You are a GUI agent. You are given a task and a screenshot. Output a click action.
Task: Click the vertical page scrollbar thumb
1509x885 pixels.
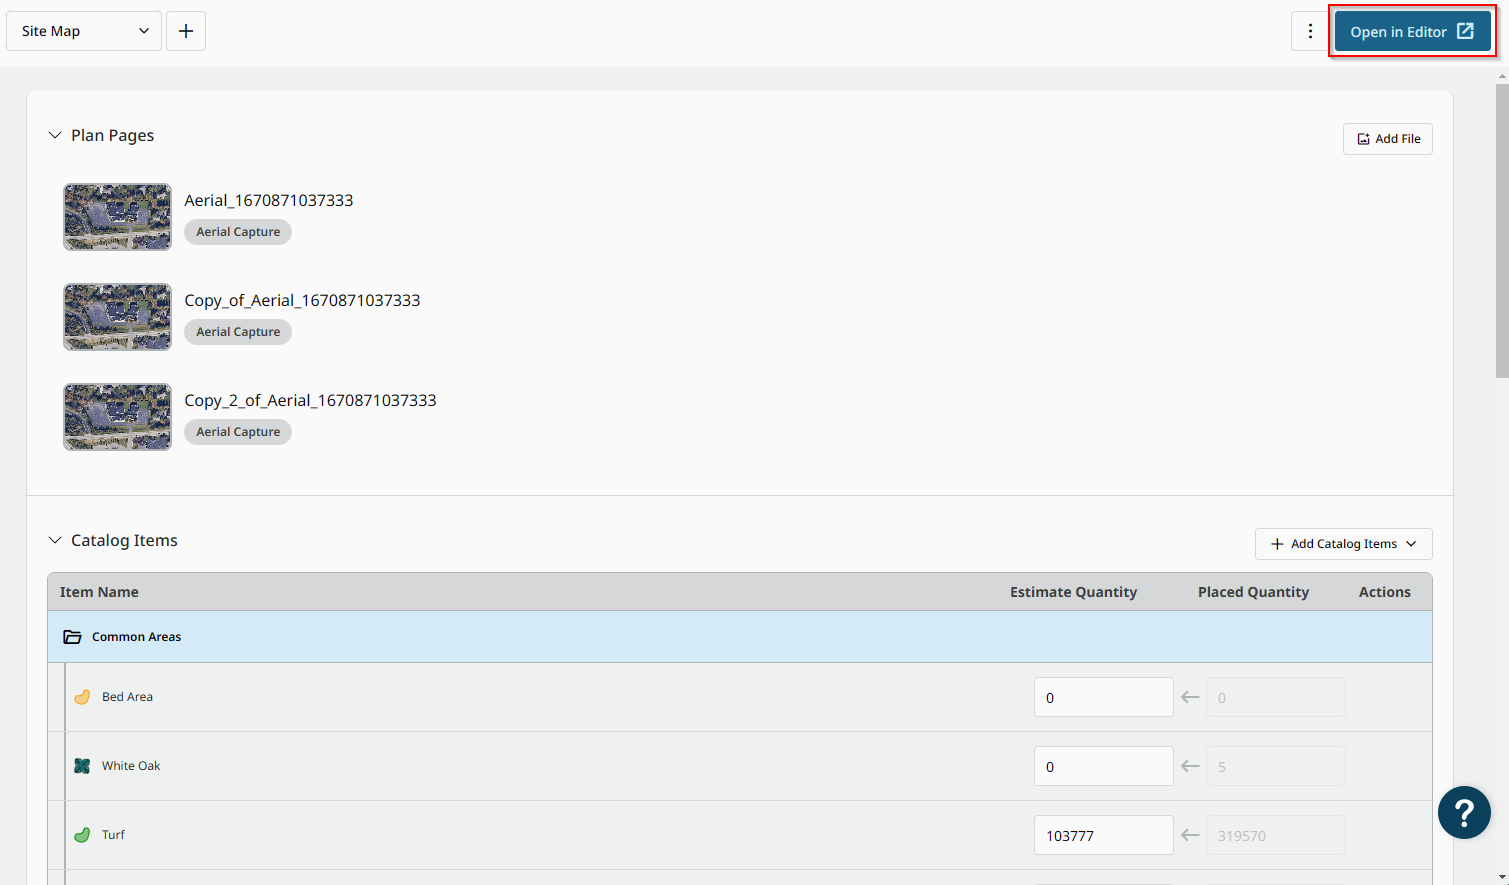[1502, 231]
